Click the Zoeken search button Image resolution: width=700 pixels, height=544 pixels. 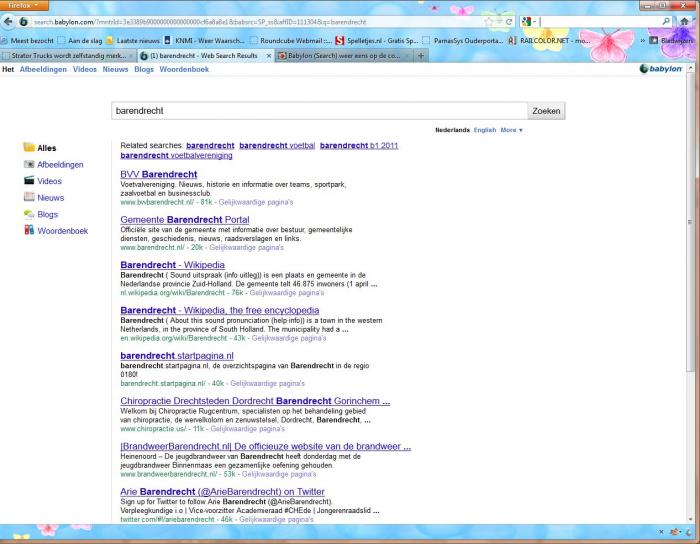pos(546,111)
